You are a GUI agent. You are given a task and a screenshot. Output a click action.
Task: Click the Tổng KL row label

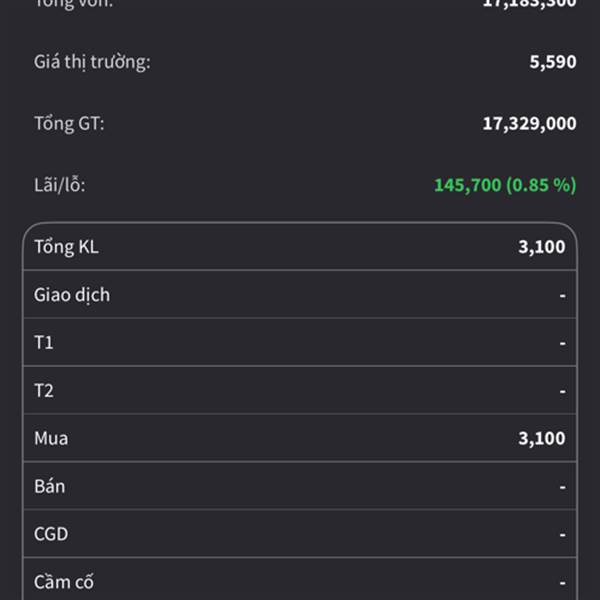click(x=66, y=247)
